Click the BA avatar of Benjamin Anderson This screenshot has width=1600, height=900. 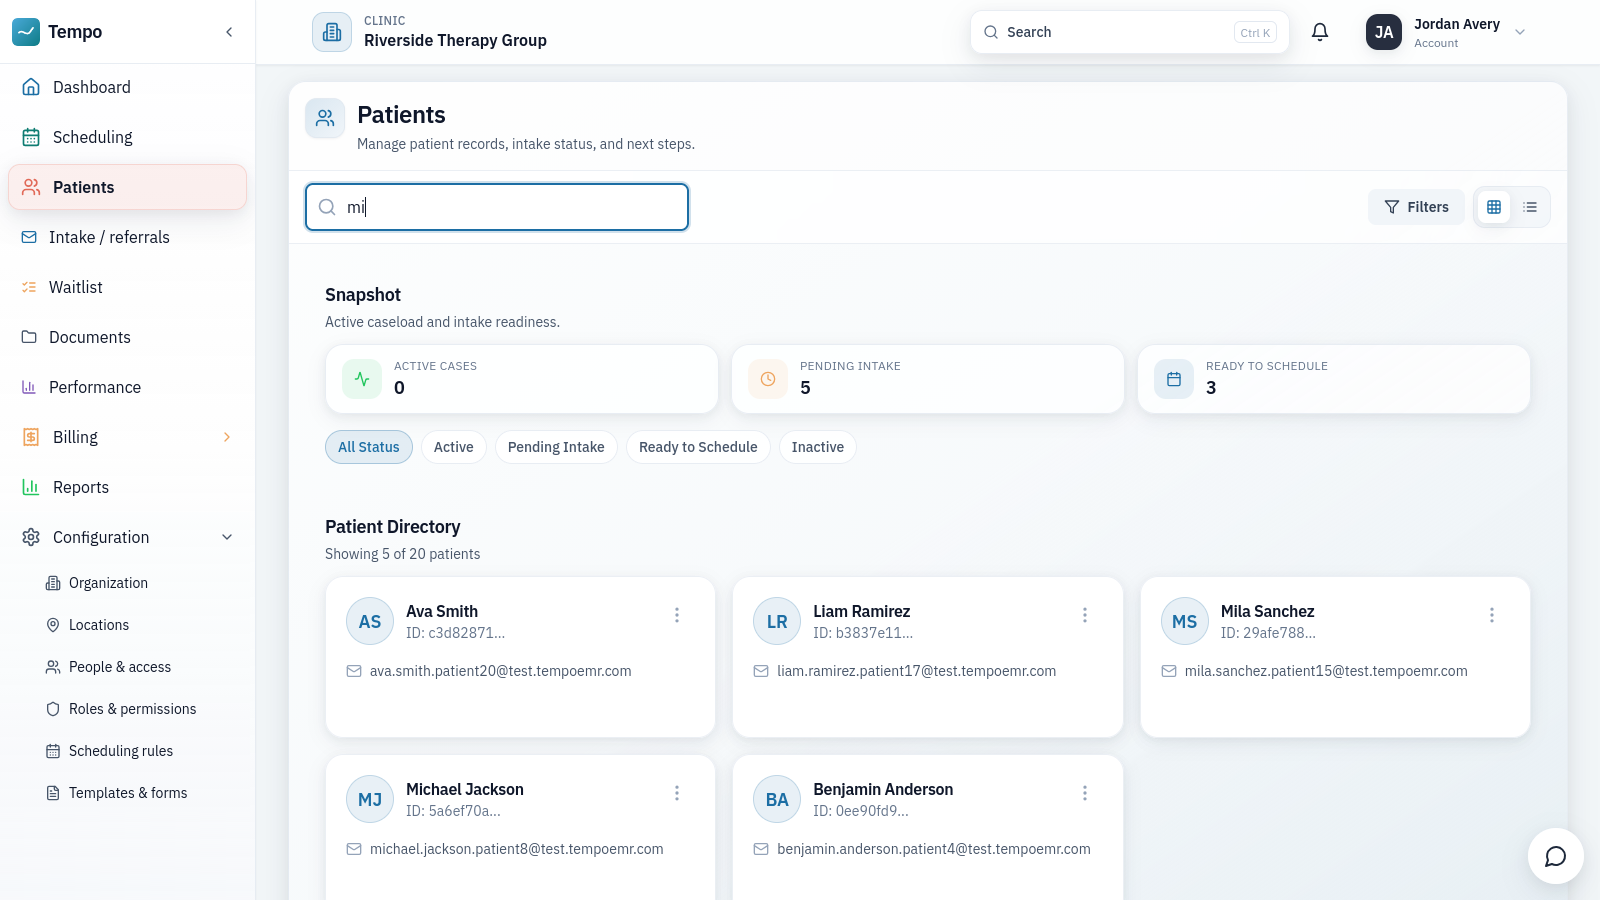point(777,800)
